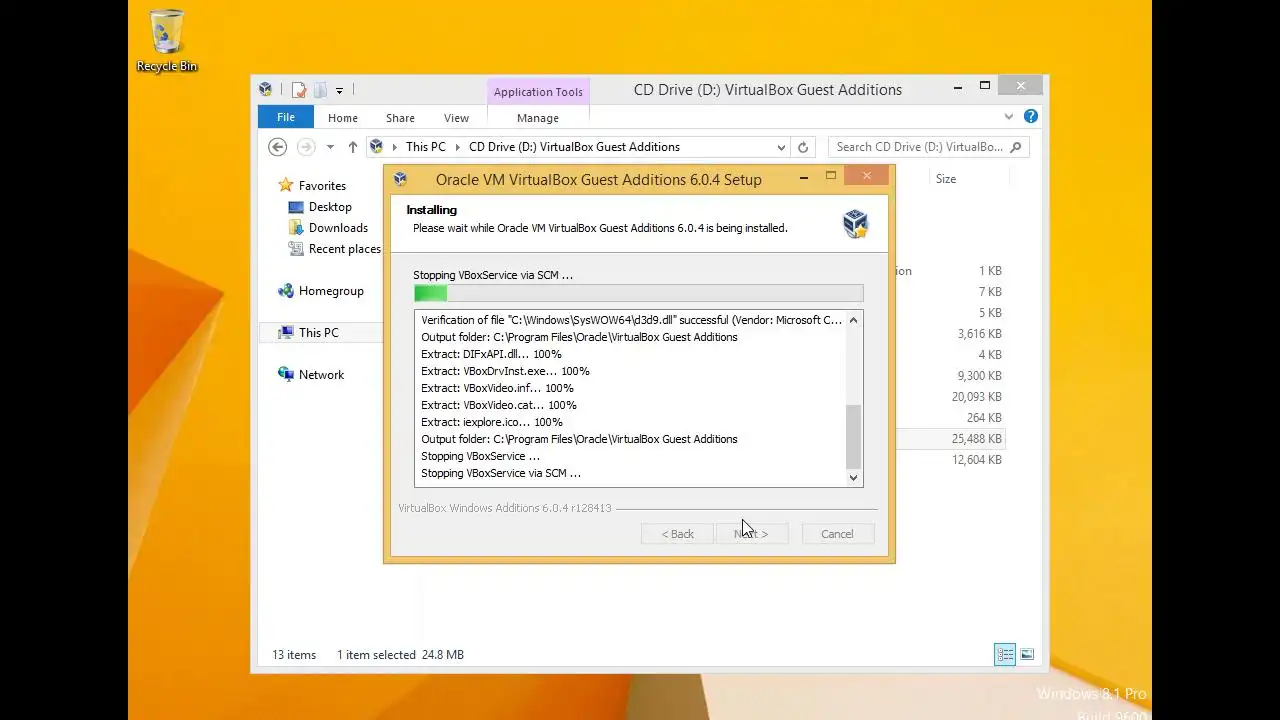Click the setup dialog title bar icon
The width and height of the screenshot is (1280, 720).
point(400,179)
